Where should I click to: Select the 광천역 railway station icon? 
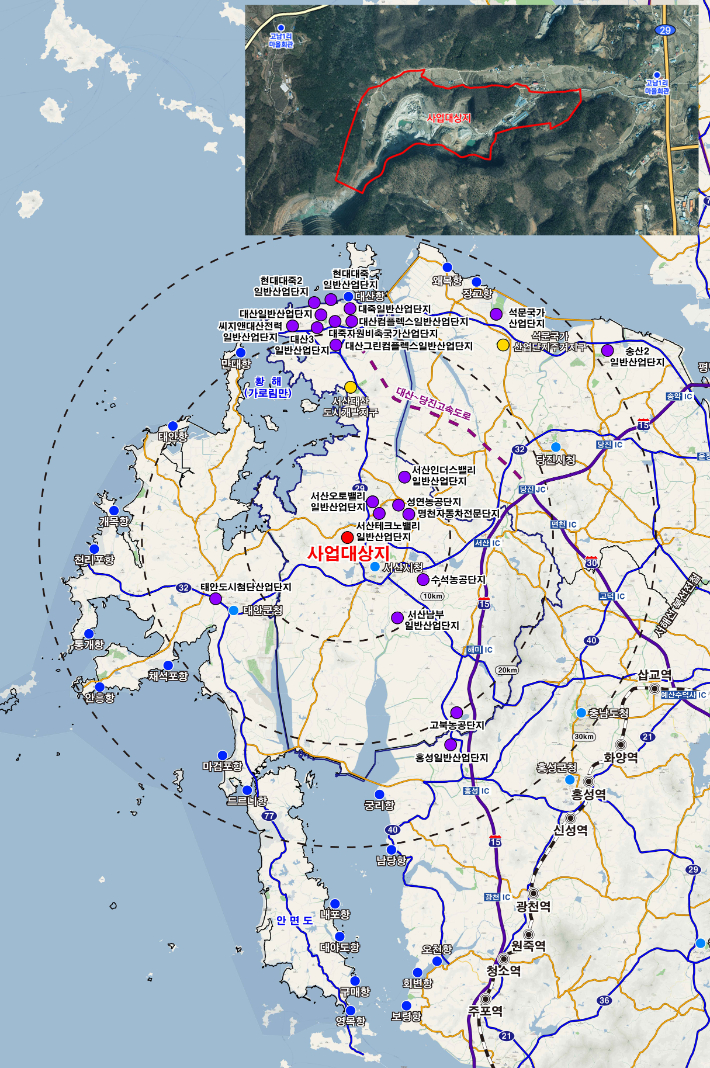coord(534,893)
